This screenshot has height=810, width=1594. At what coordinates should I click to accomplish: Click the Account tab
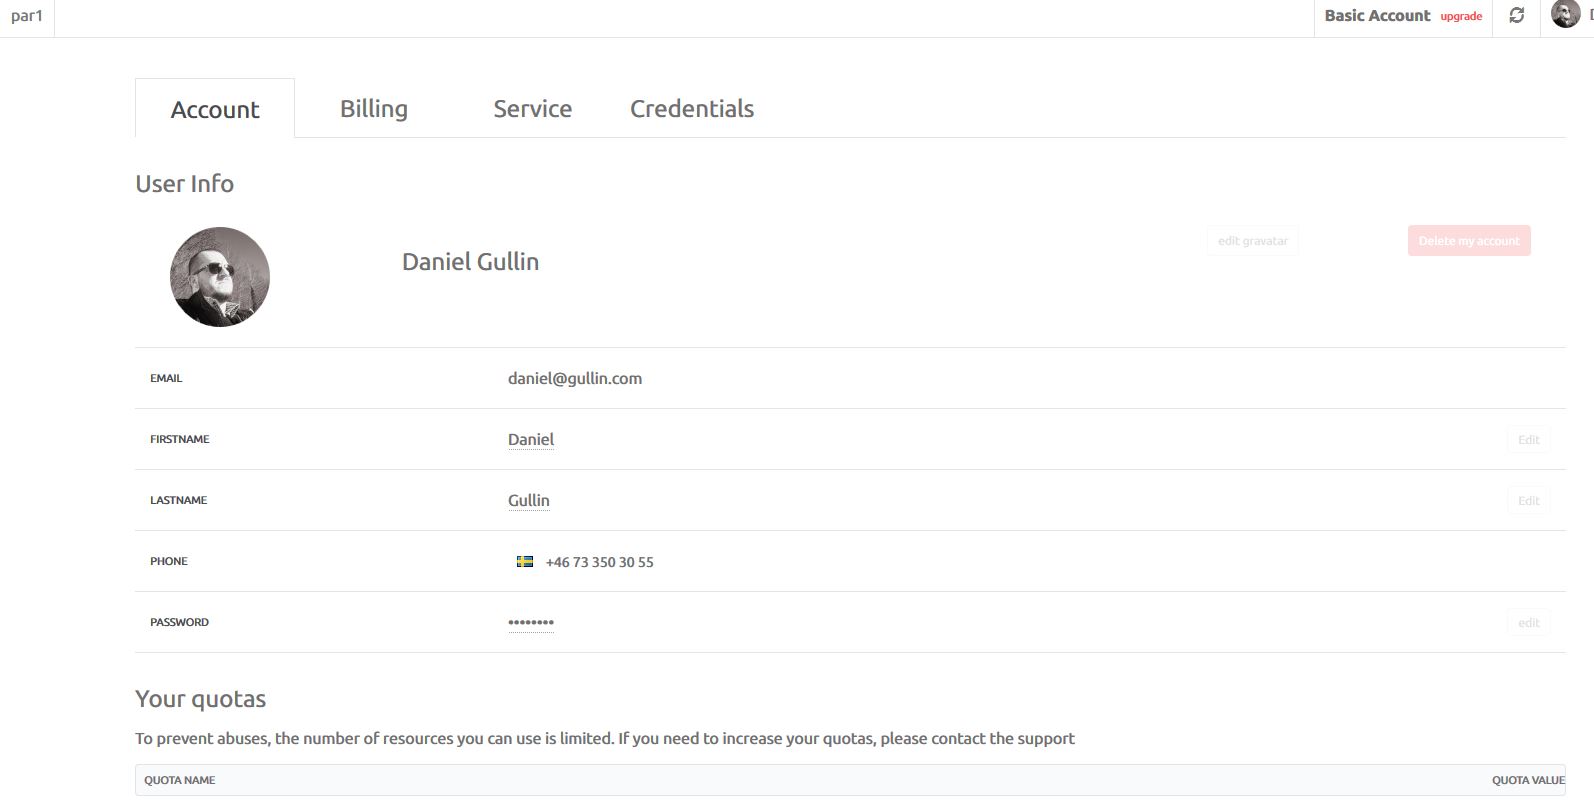(x=215, y=108)
